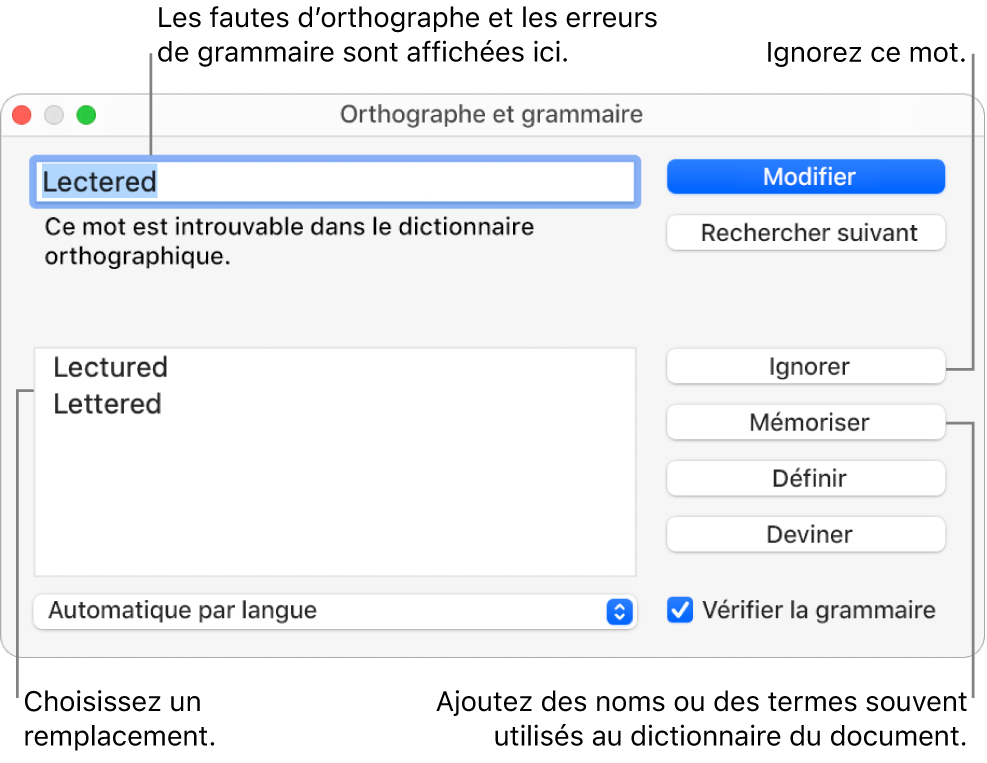Zoom the window using the green button
987x763 pixels.
tap(87, 115)
